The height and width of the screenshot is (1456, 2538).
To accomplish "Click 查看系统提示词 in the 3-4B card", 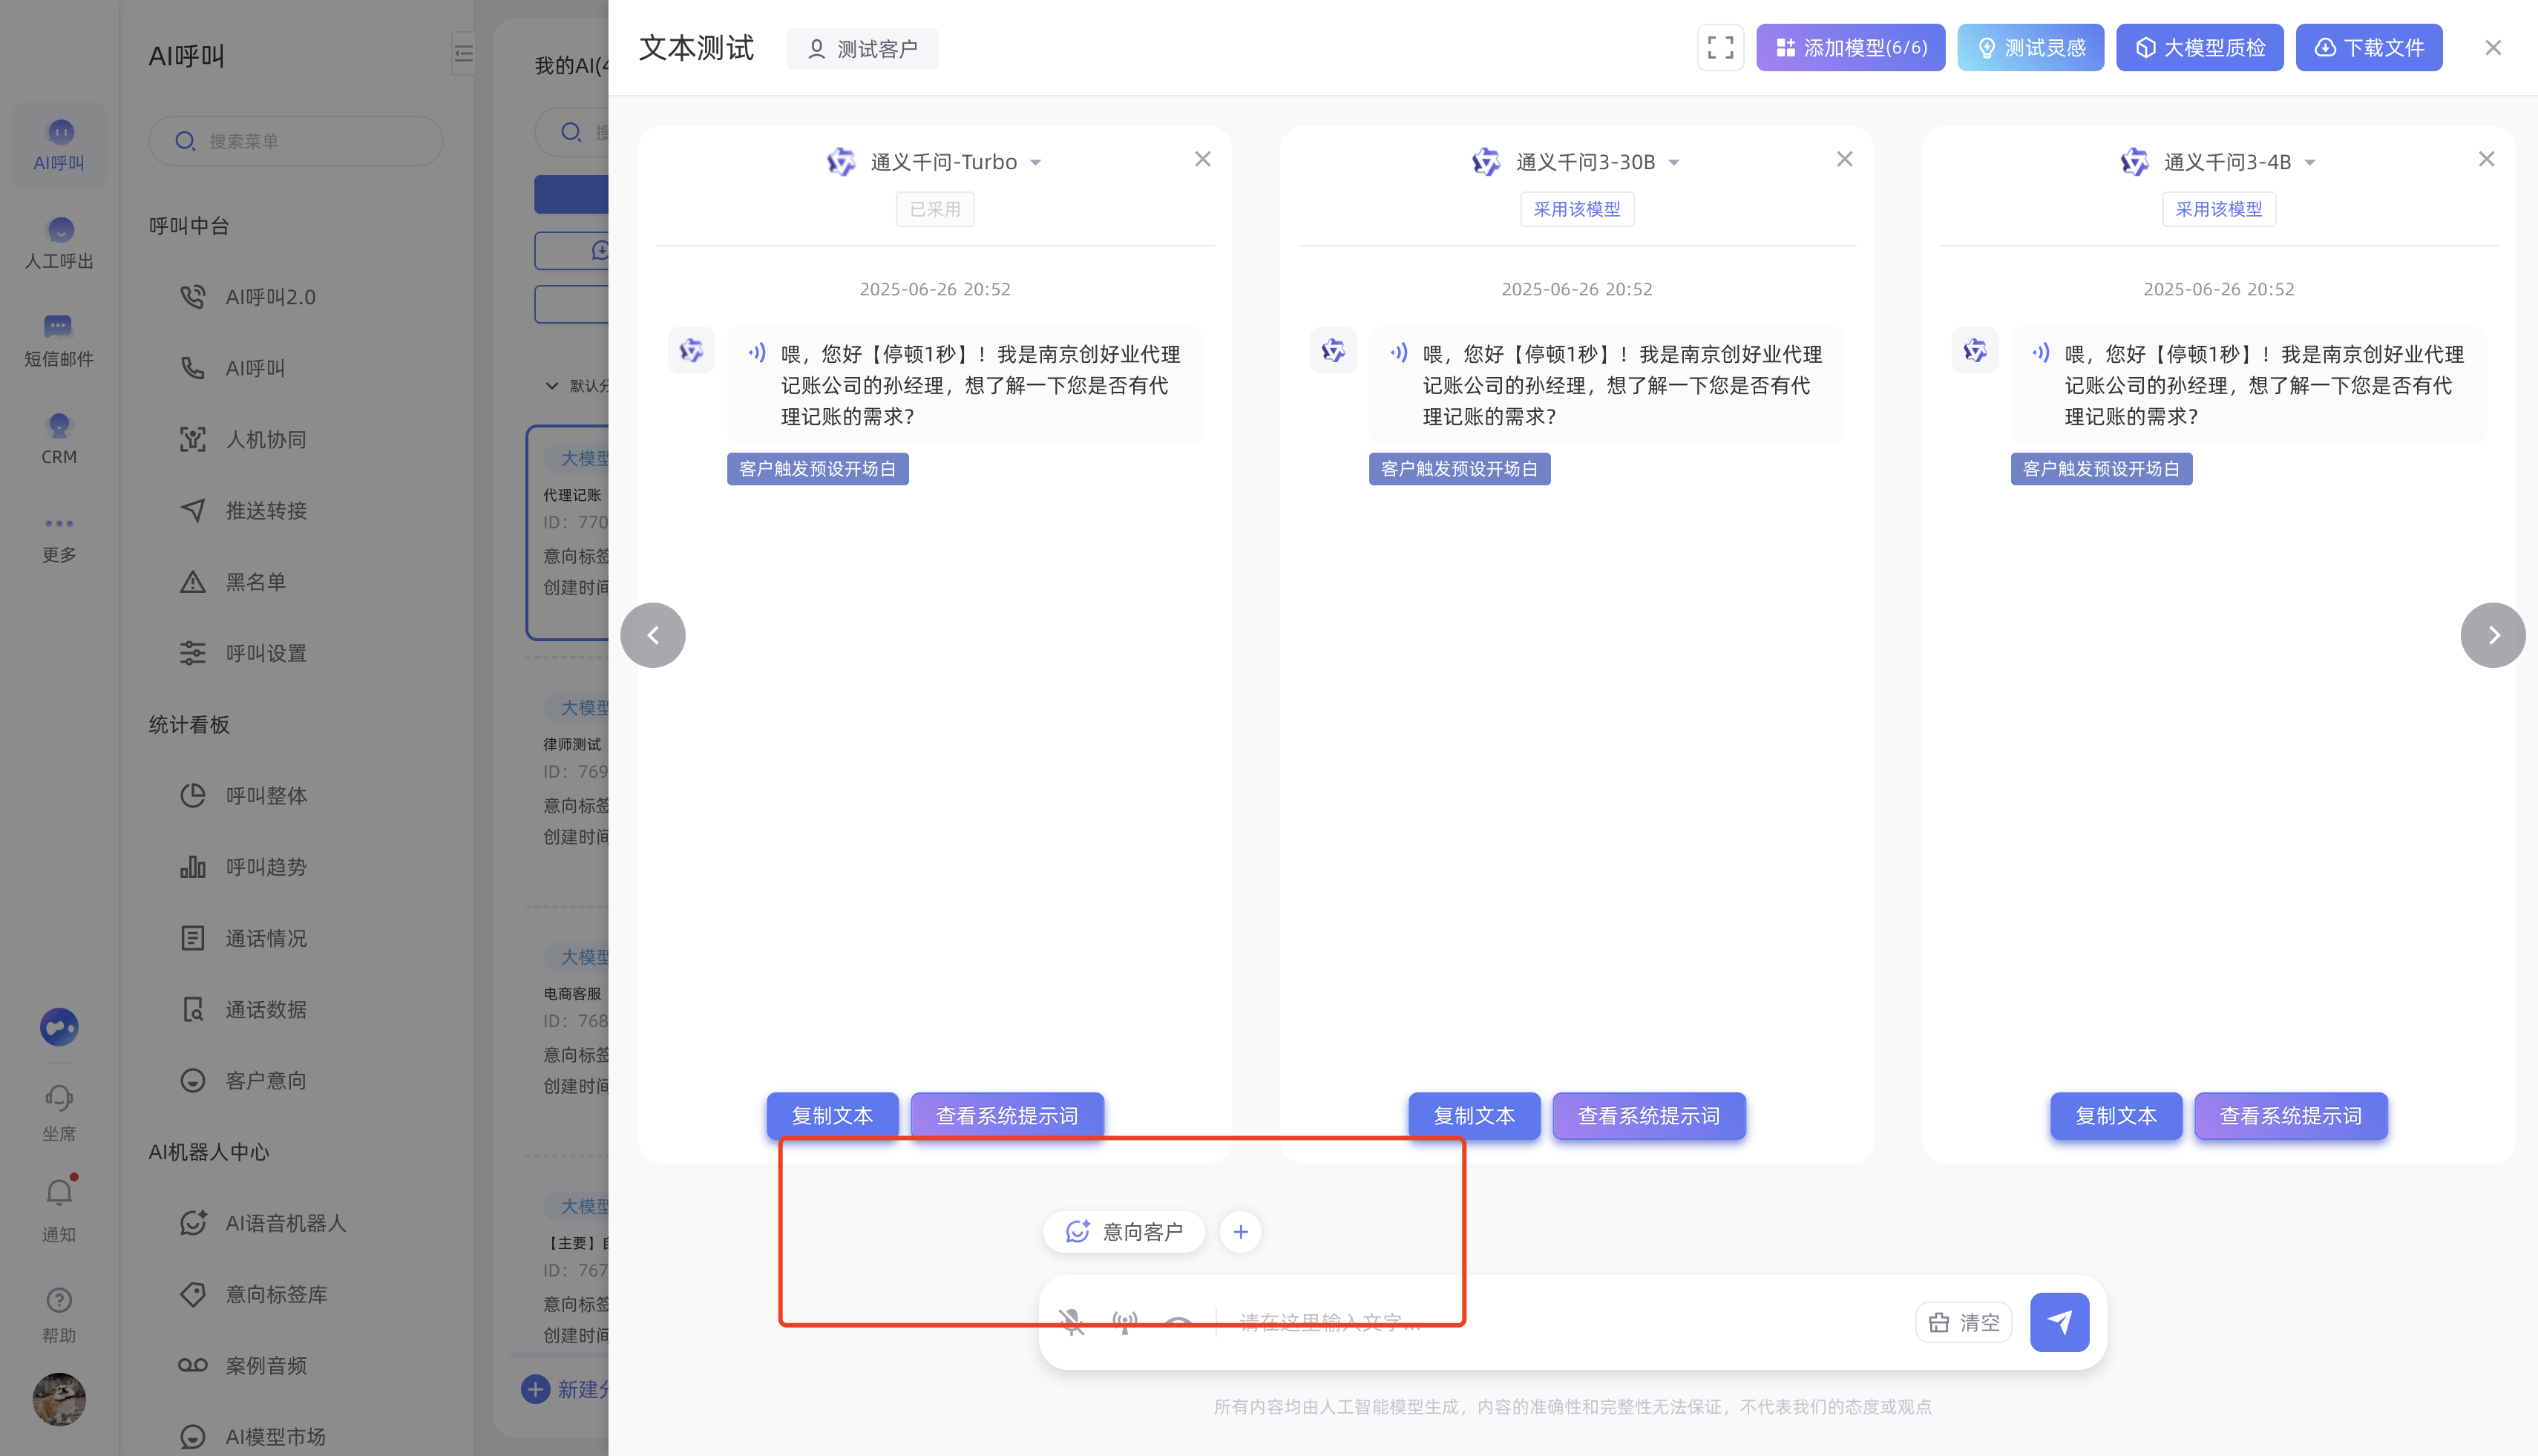I will click(x=2291, y=1116).
